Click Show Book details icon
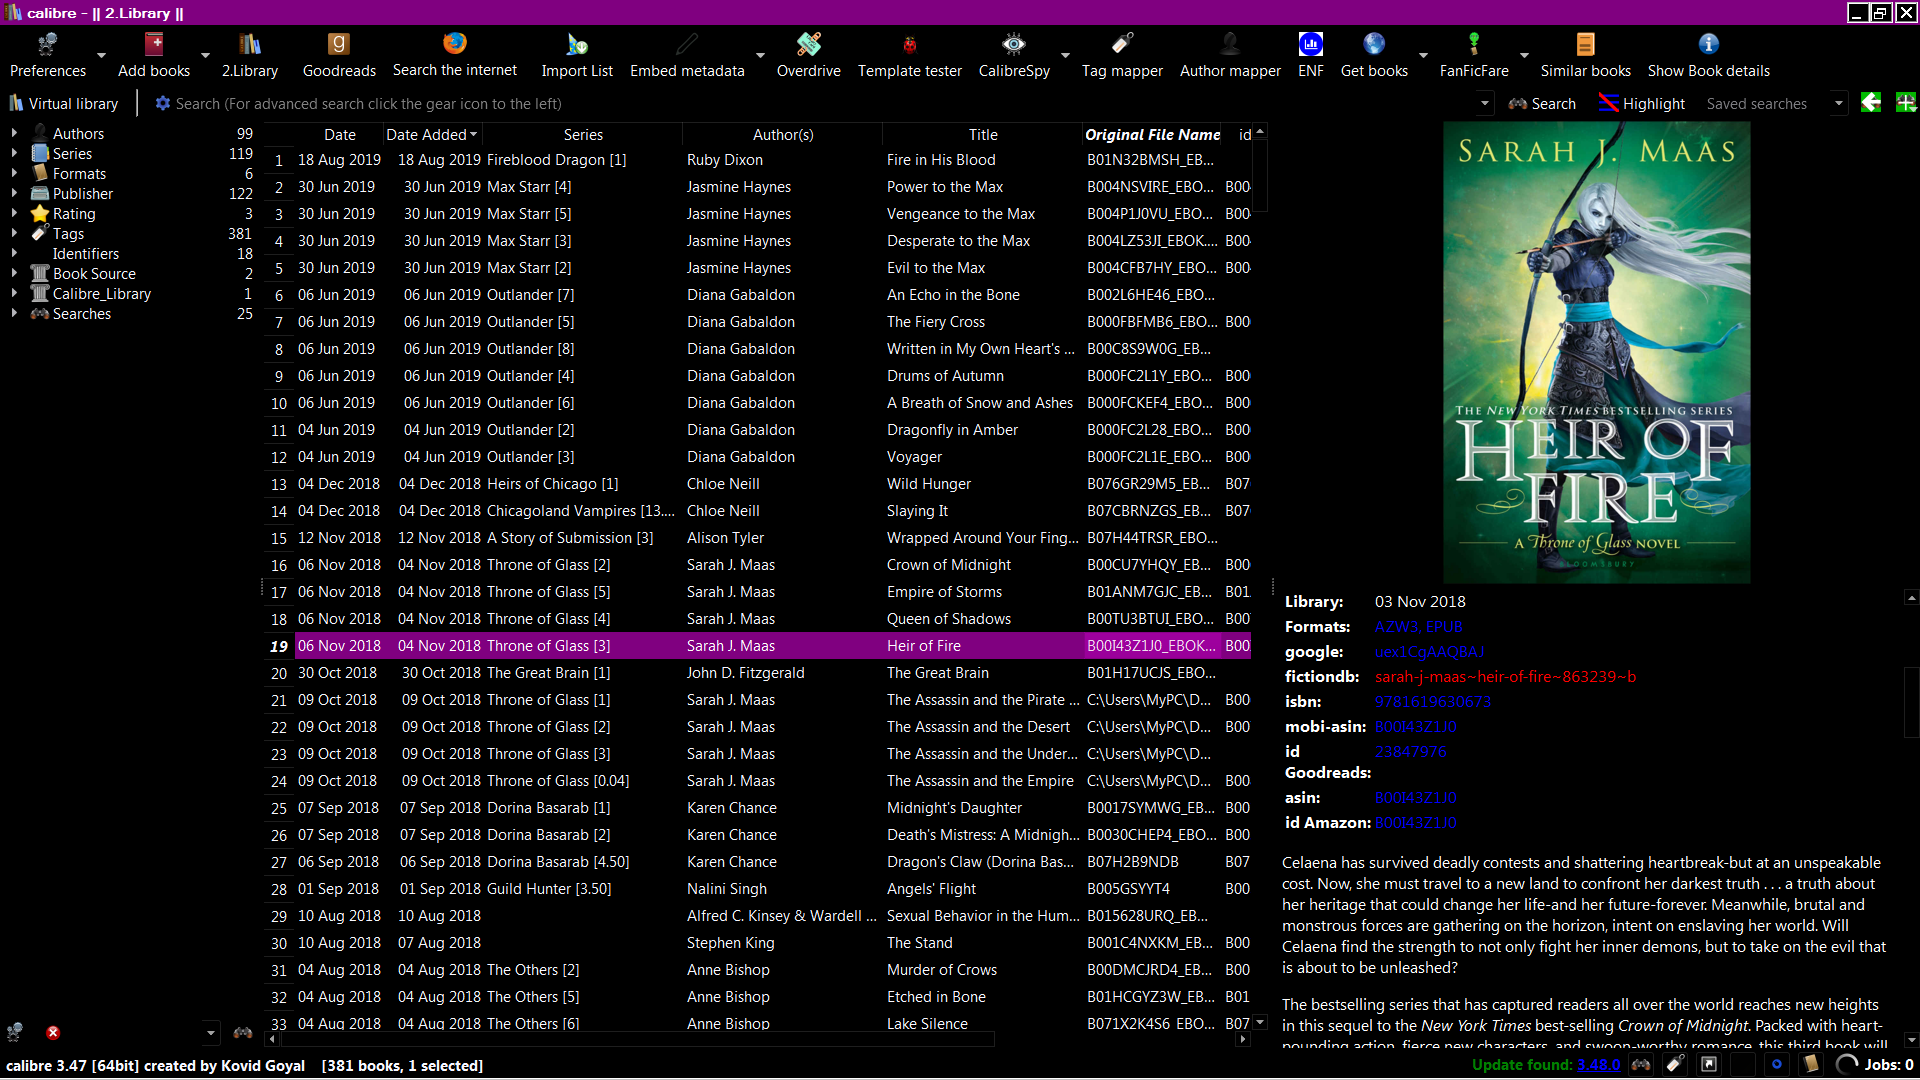Viewport: 1920px width, 1080px height. pyautogui.click(x=1708, y=44)
